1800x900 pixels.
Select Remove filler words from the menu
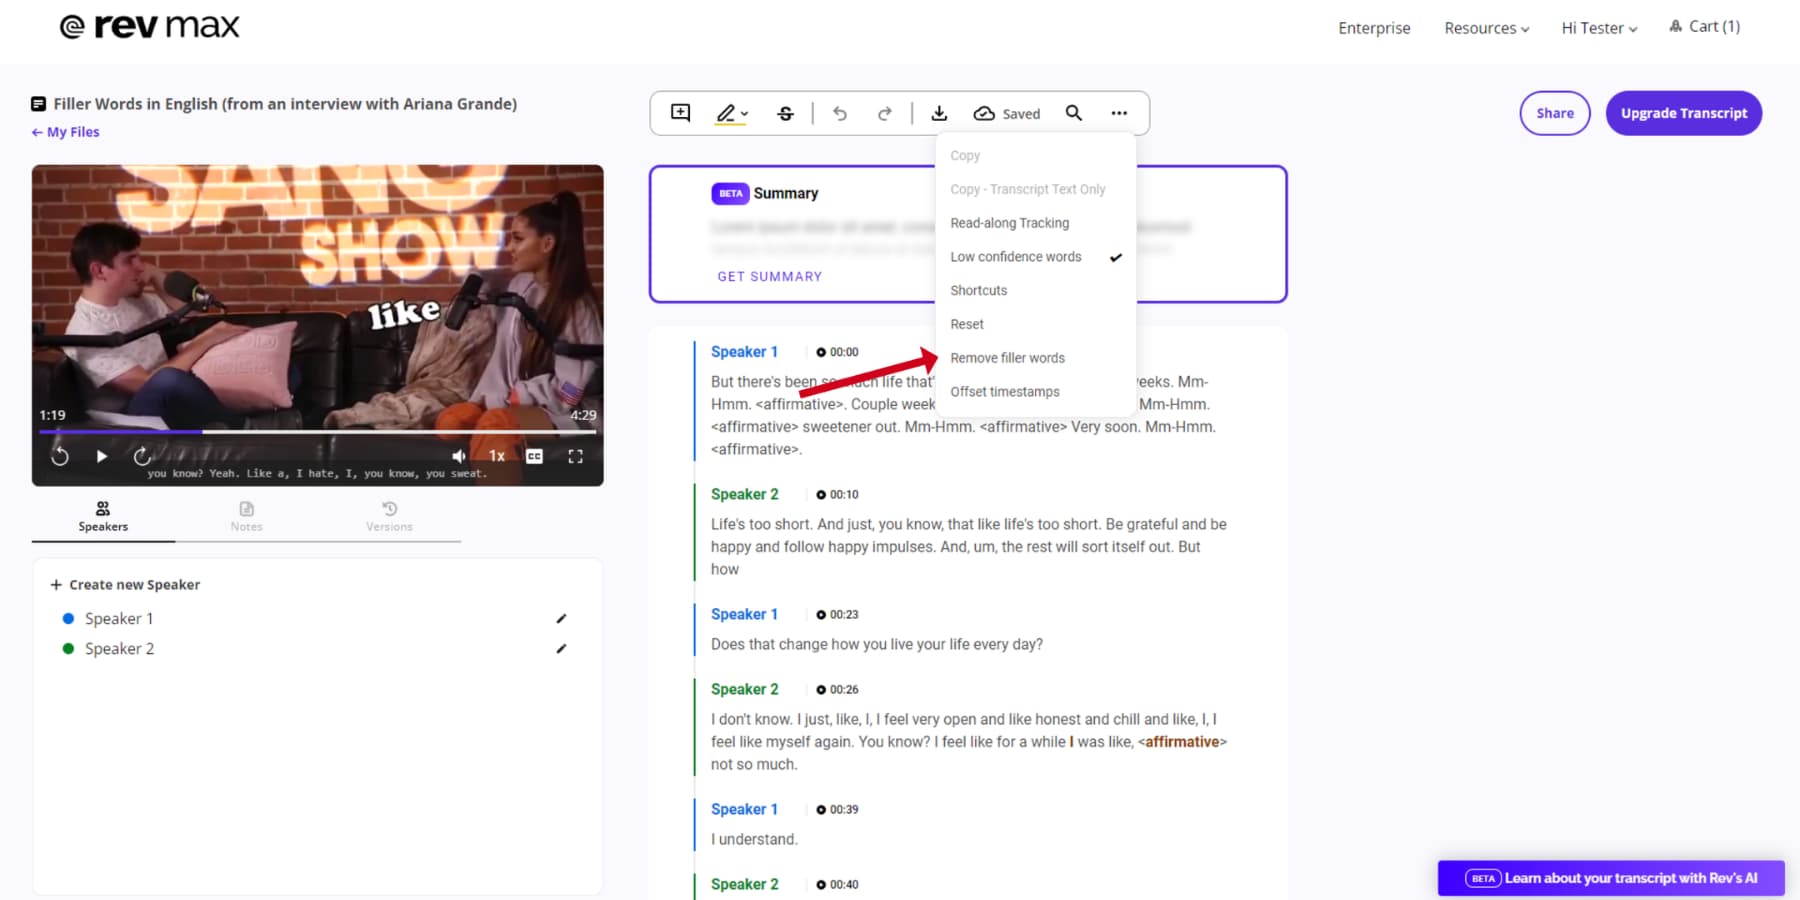pyautogui.click(x=1007, y=357)
